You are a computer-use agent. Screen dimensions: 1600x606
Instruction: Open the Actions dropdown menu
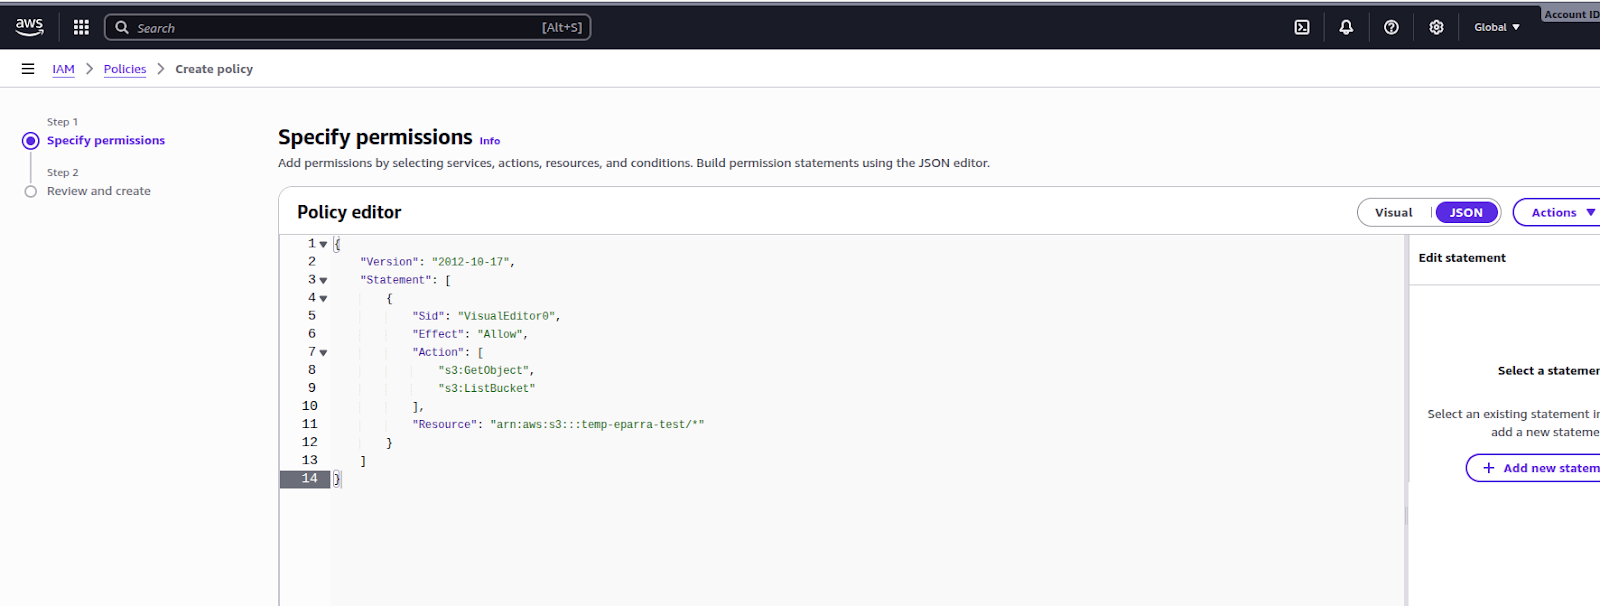(1562, 212)
